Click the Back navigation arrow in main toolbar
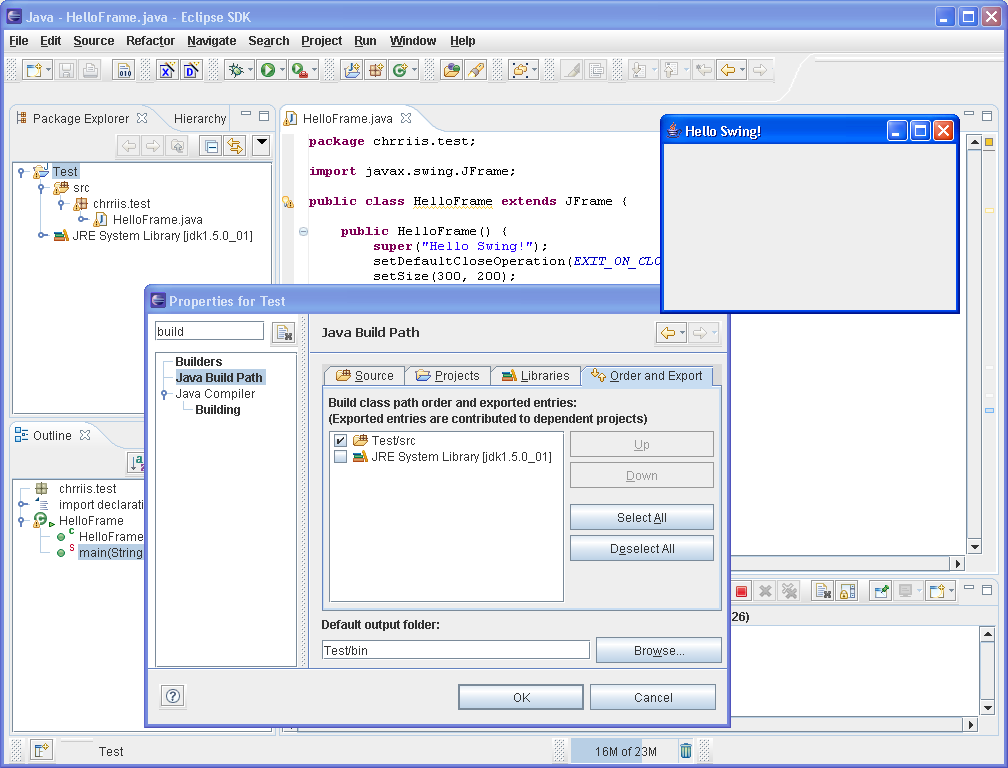Screen dimensions: 1008x768 (728, 69)
